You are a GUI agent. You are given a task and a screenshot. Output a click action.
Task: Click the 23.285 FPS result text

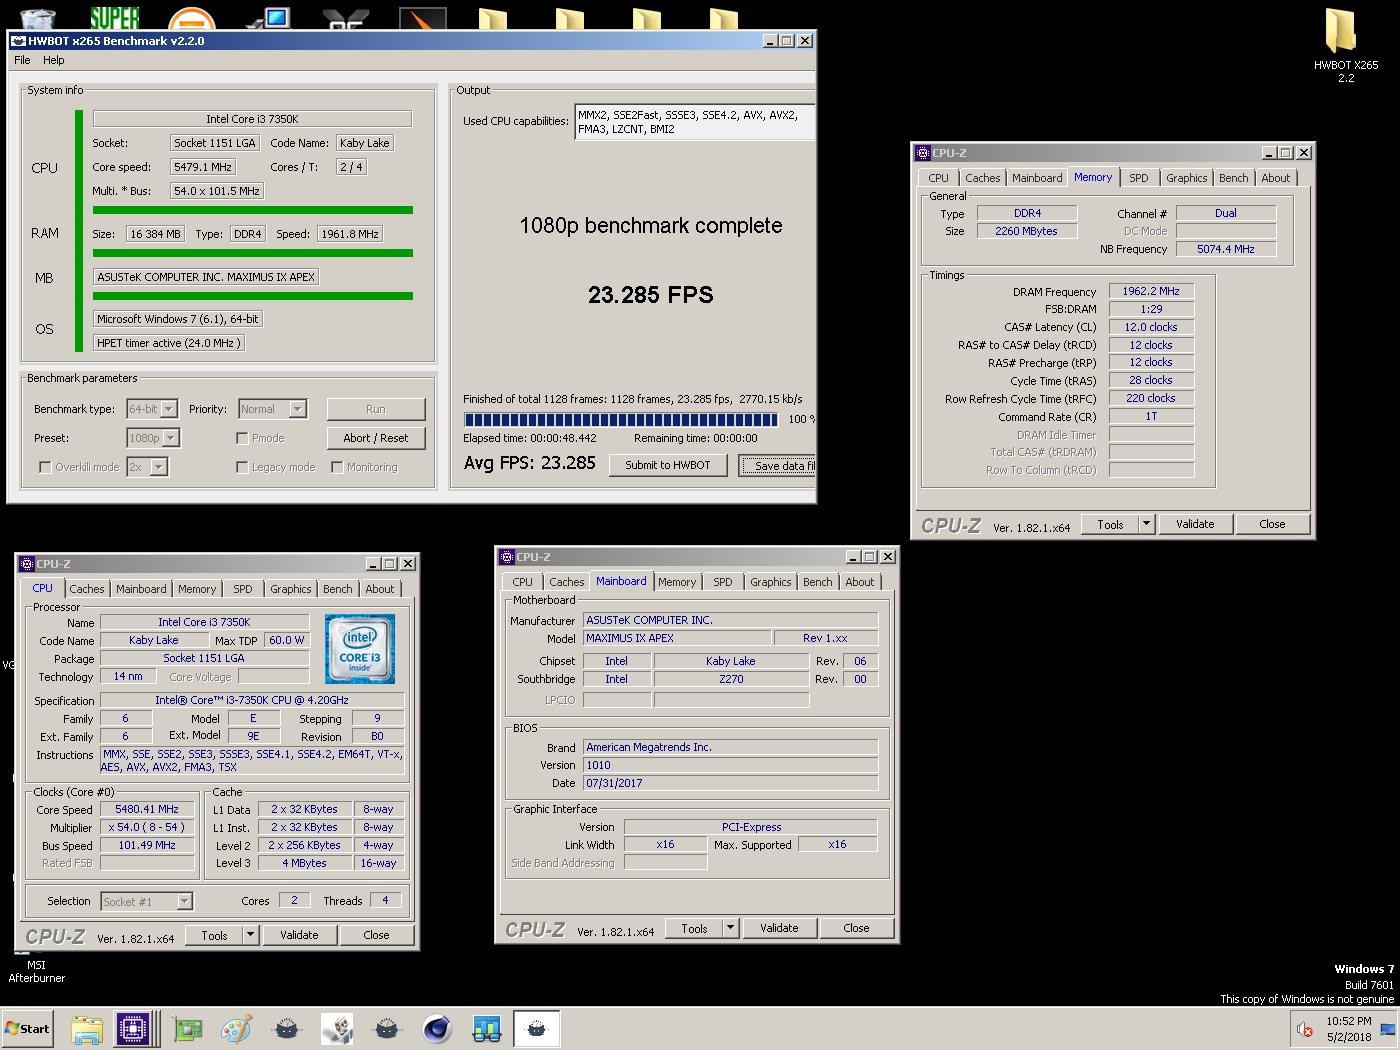click(651, 295)
